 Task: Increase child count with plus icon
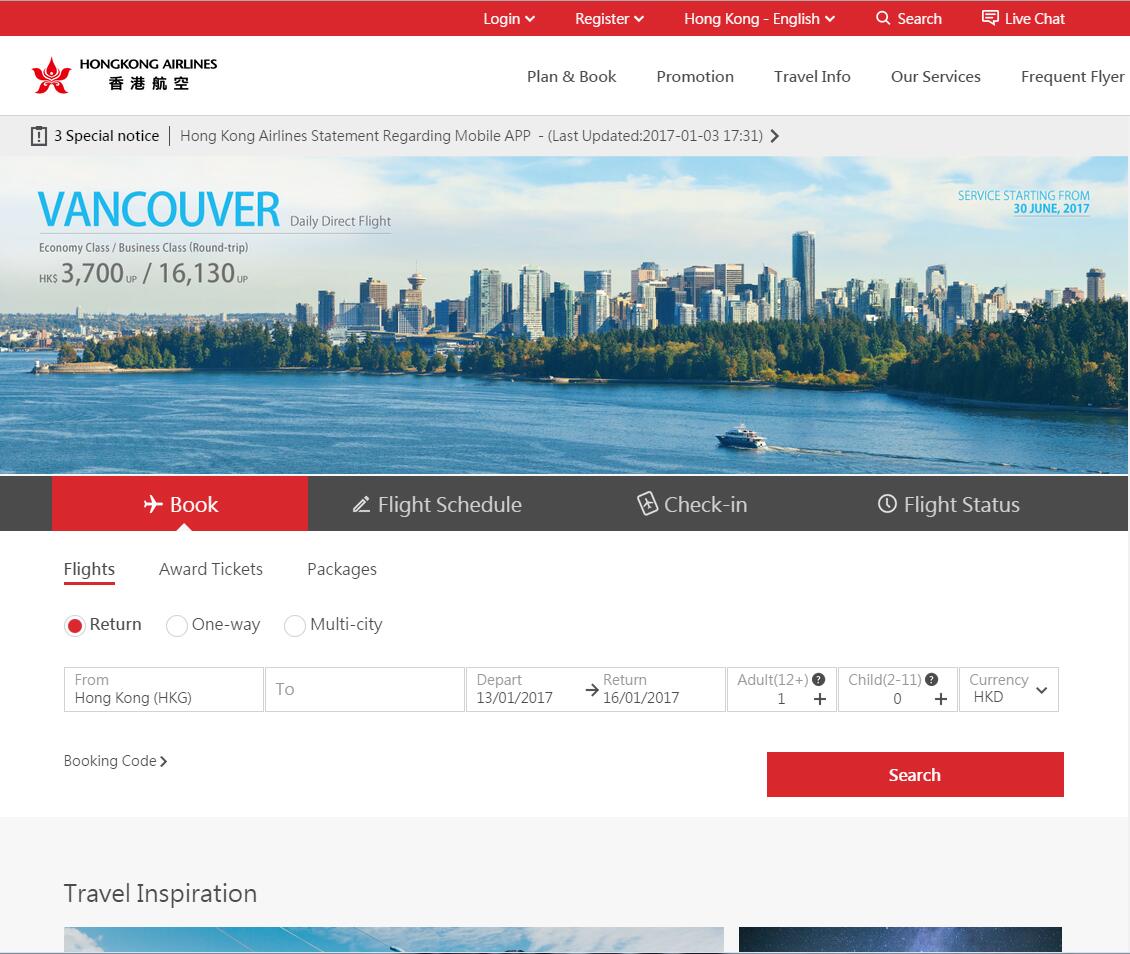coord(940,699)
